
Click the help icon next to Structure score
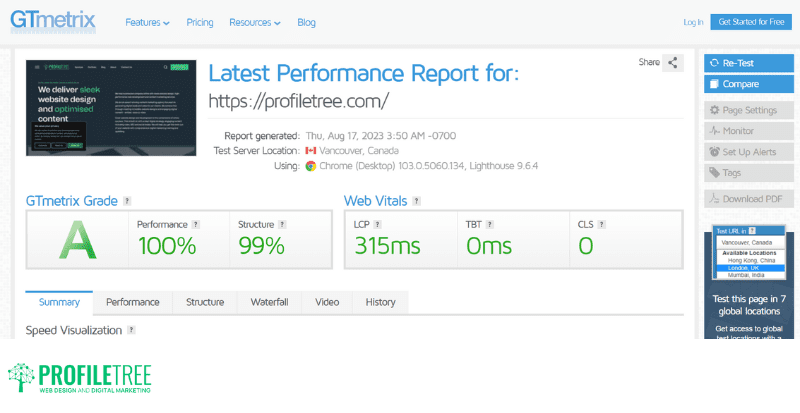click(x=282, y=225)
